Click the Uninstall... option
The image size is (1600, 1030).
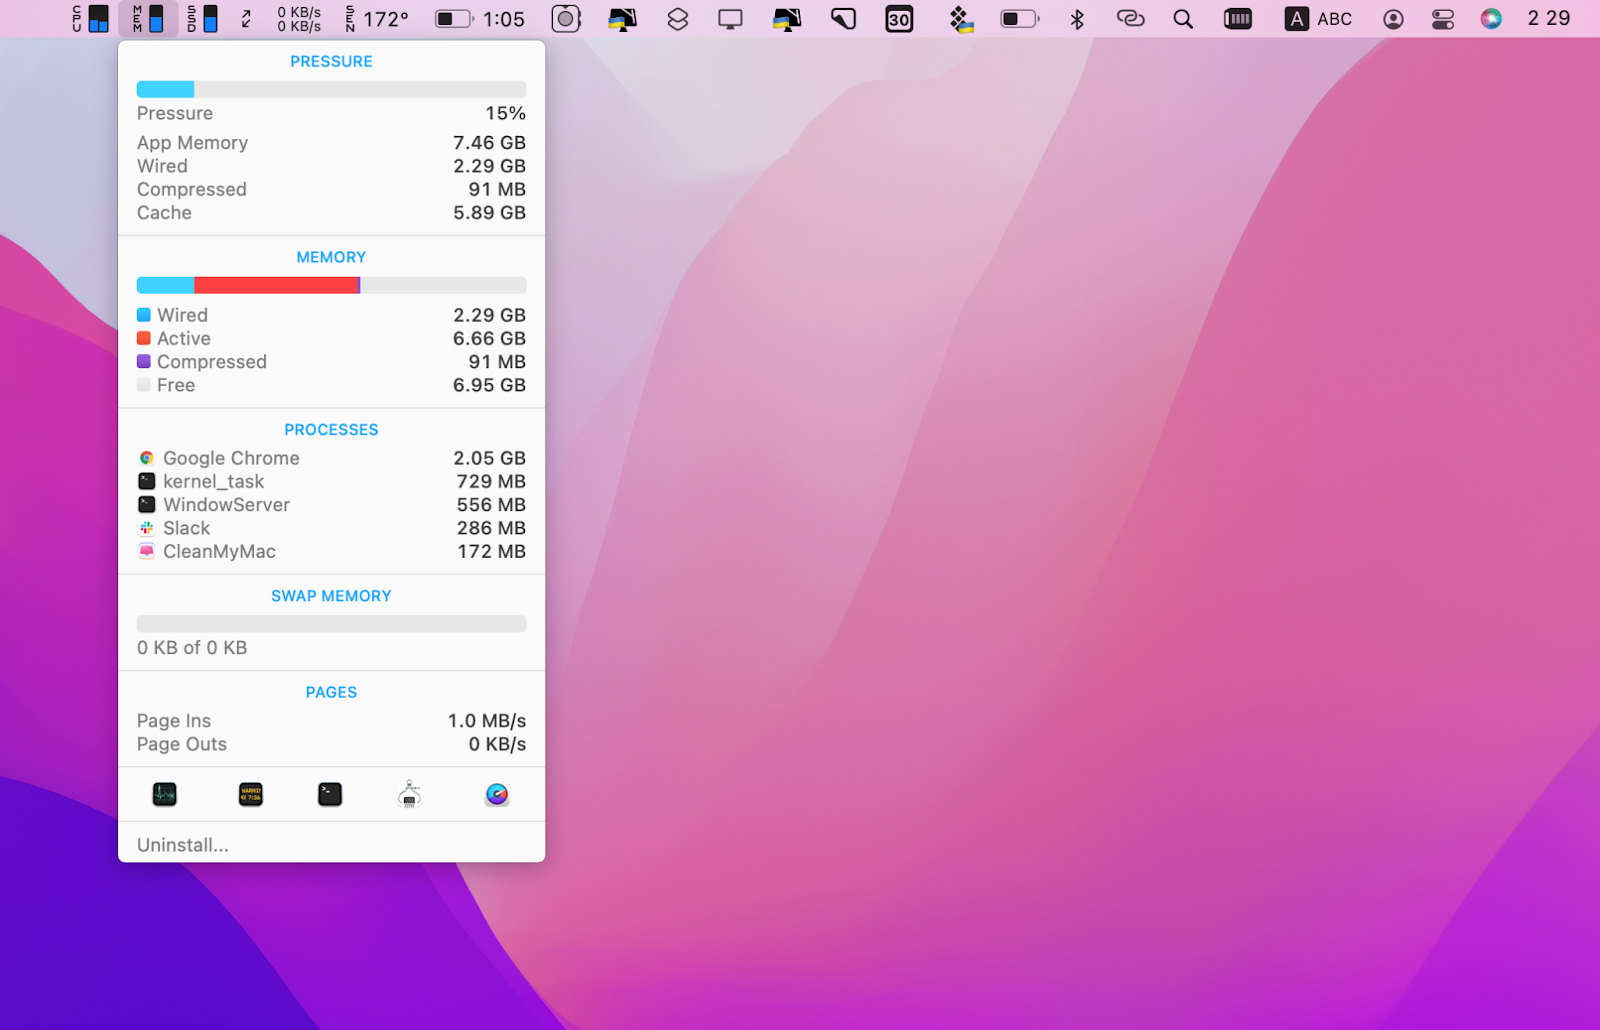point(183,845)
